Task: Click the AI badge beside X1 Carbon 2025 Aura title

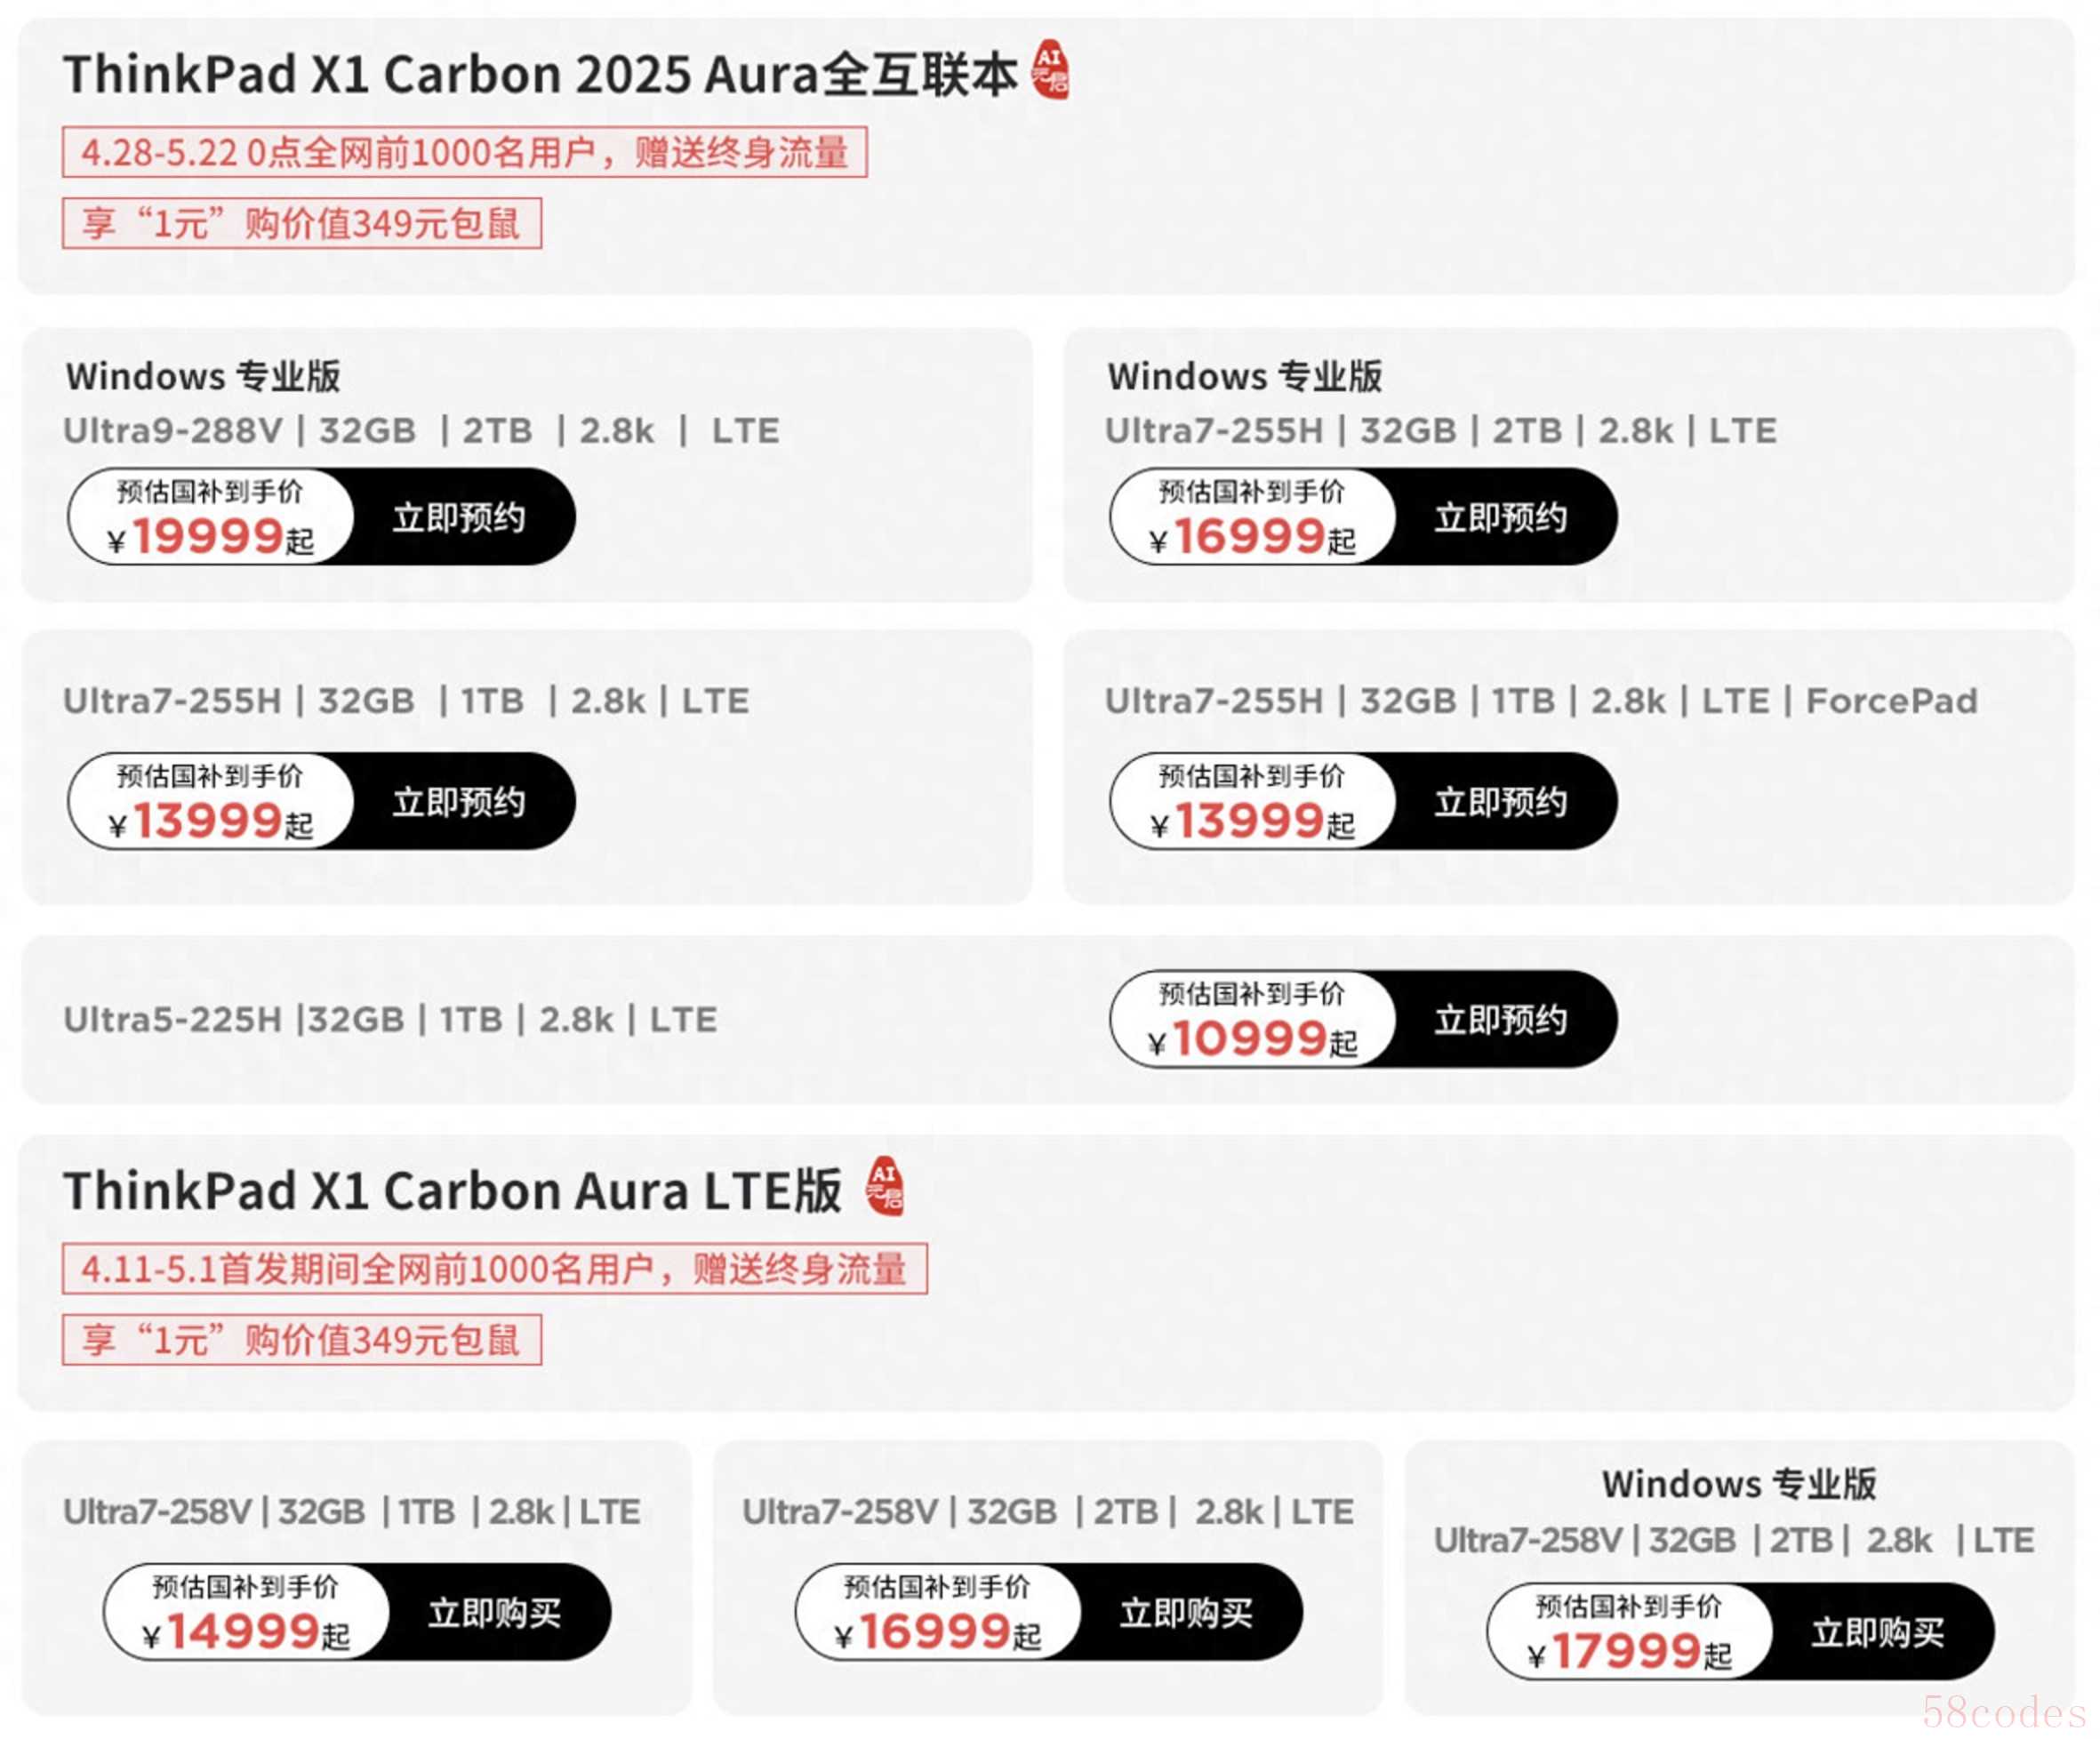Action: [1049, 69]
